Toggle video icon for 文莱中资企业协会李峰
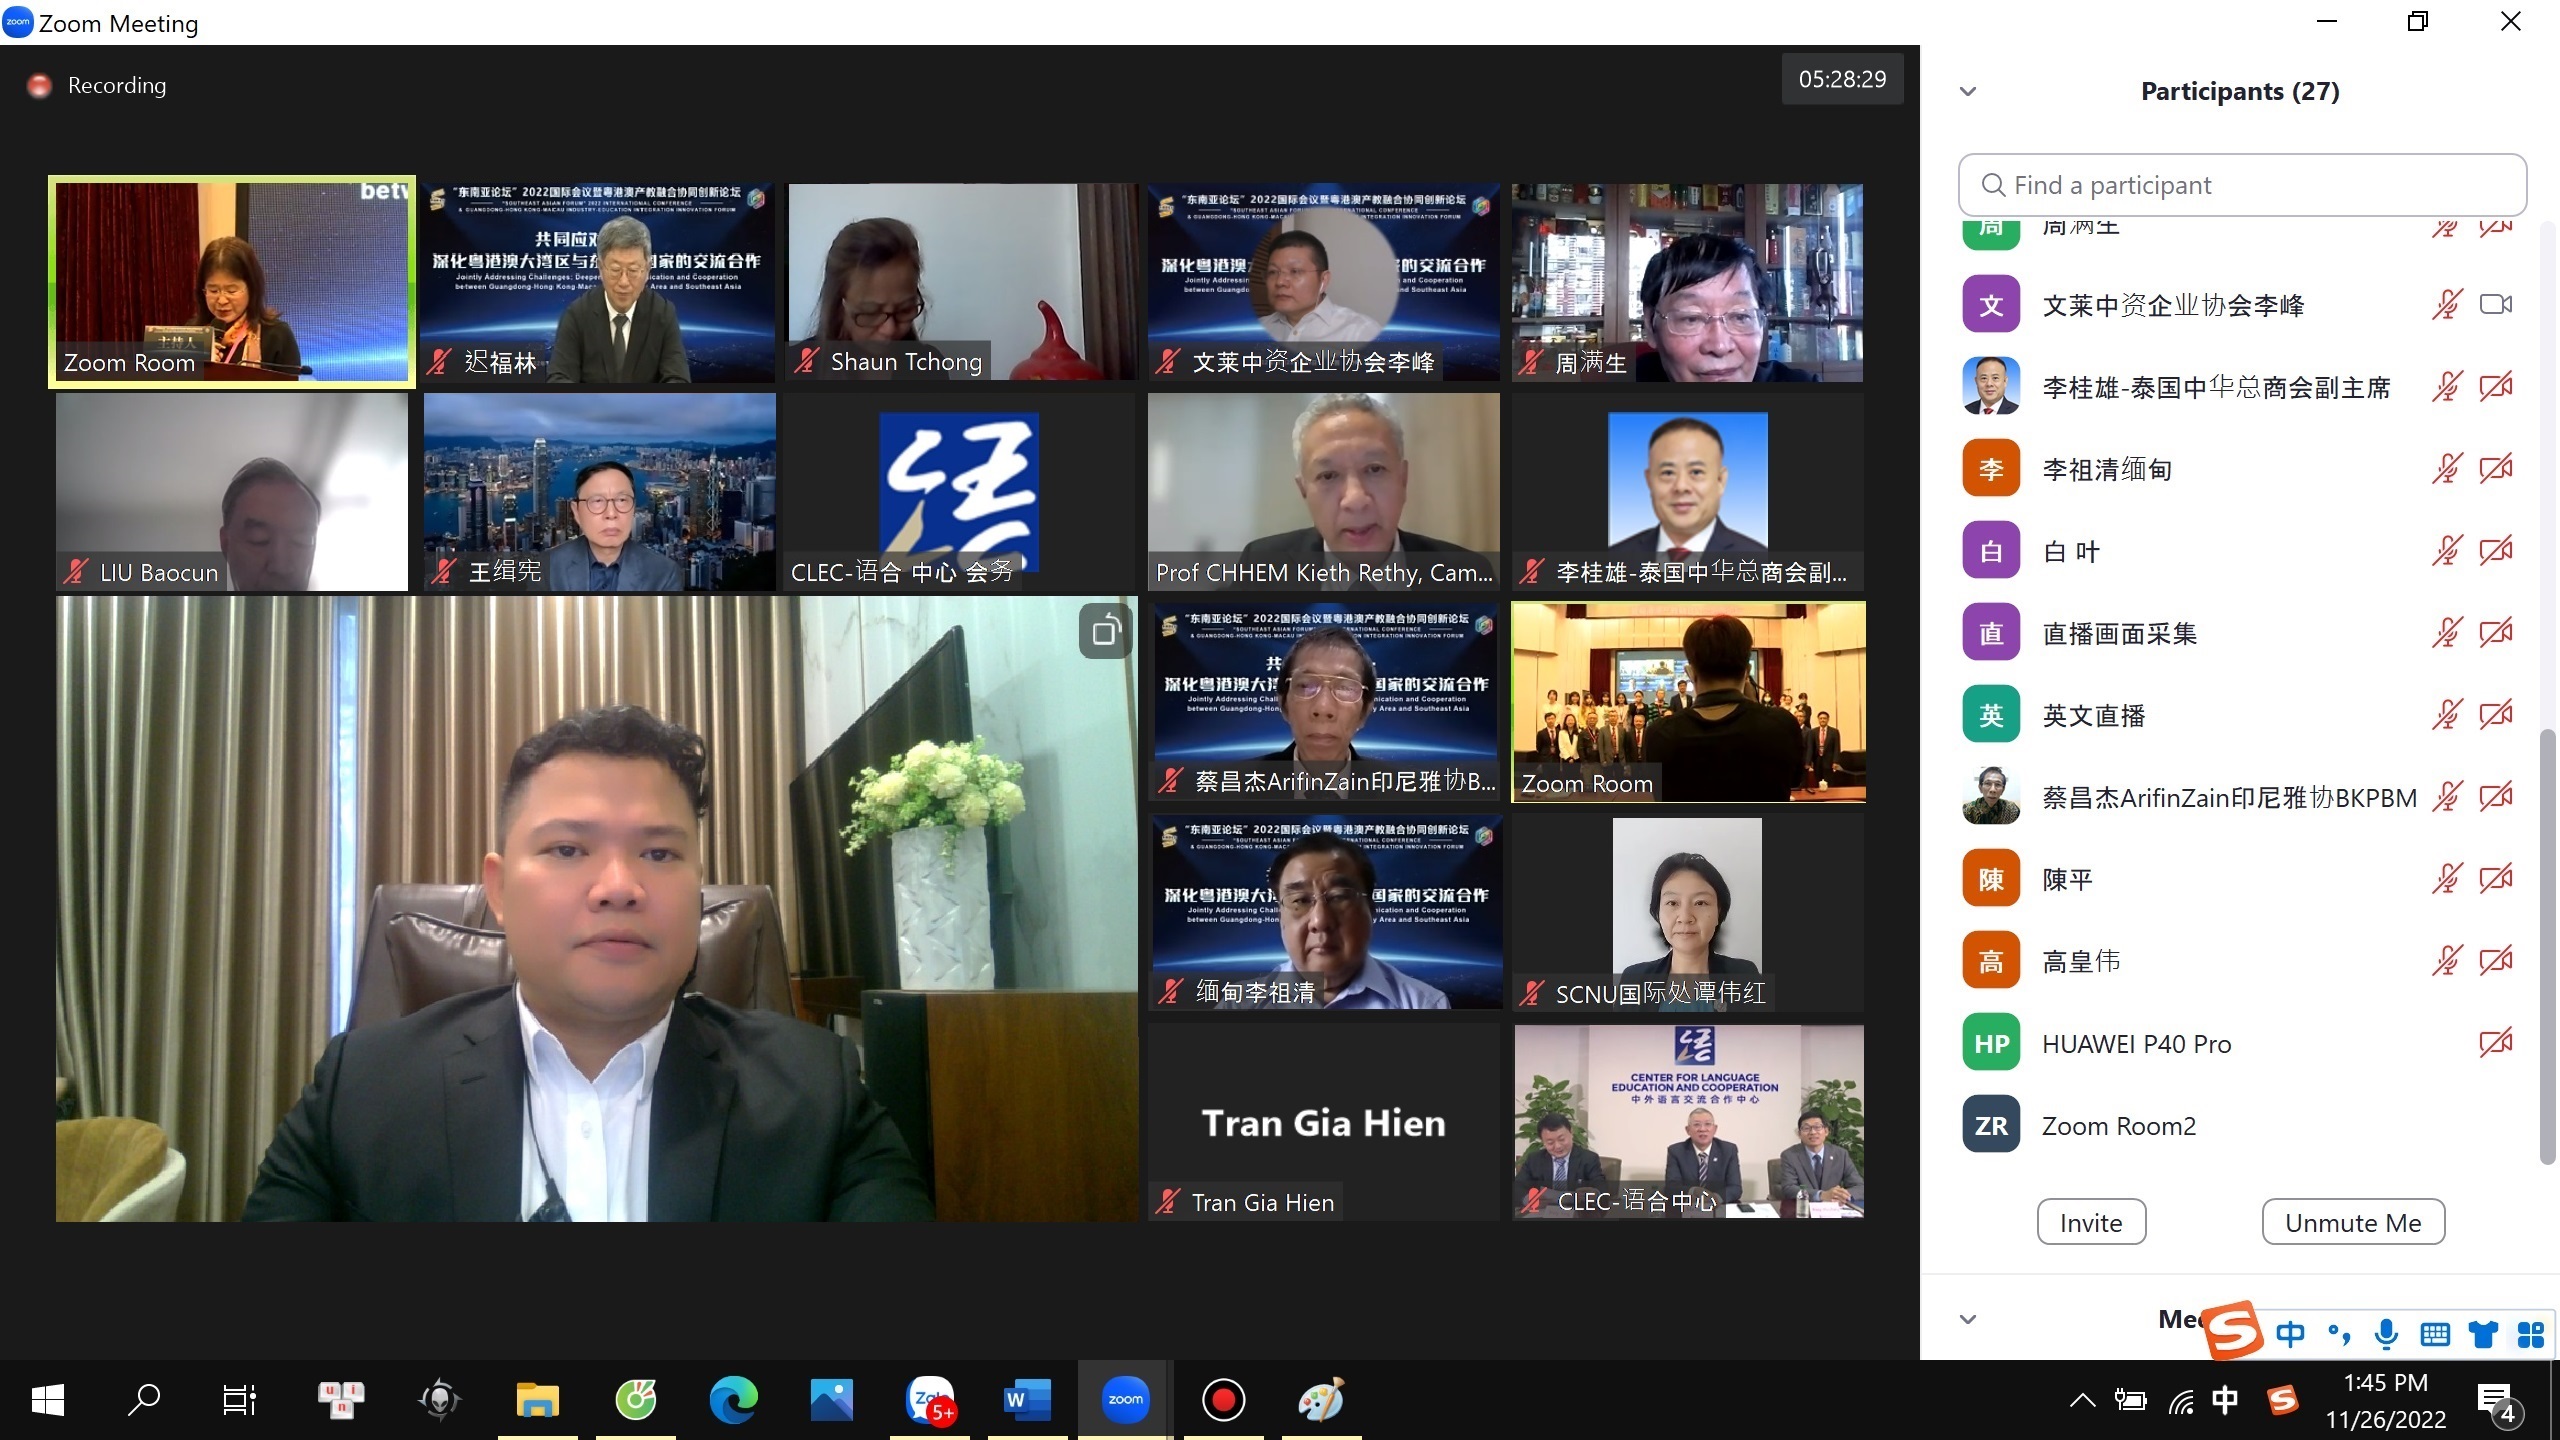 click(2495, 305)
